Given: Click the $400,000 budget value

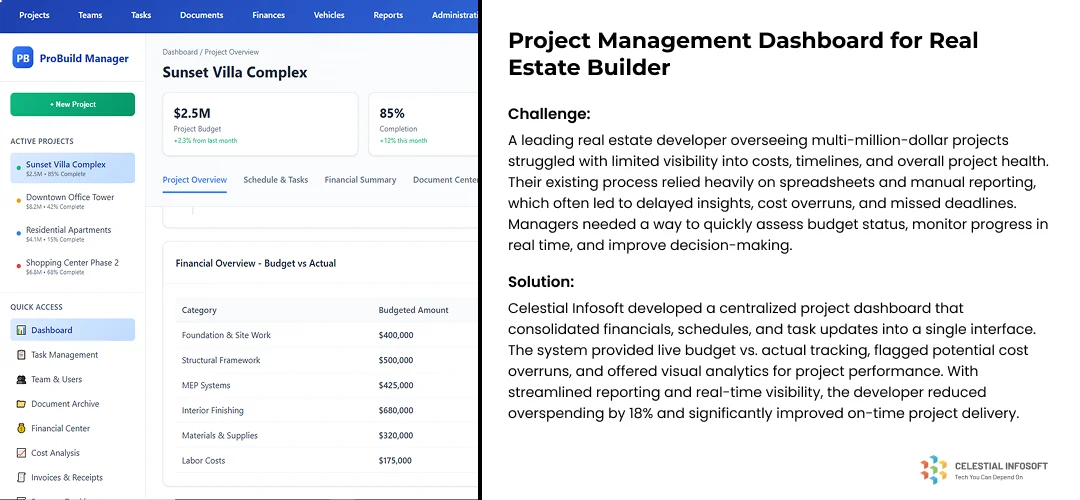Looking at the screenshot, I should point(396,335).
